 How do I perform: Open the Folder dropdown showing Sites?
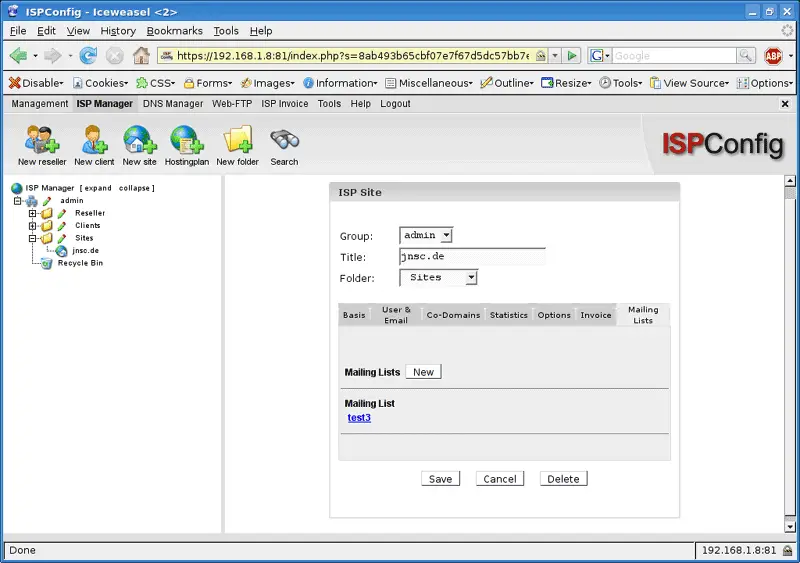pos(438,278)
